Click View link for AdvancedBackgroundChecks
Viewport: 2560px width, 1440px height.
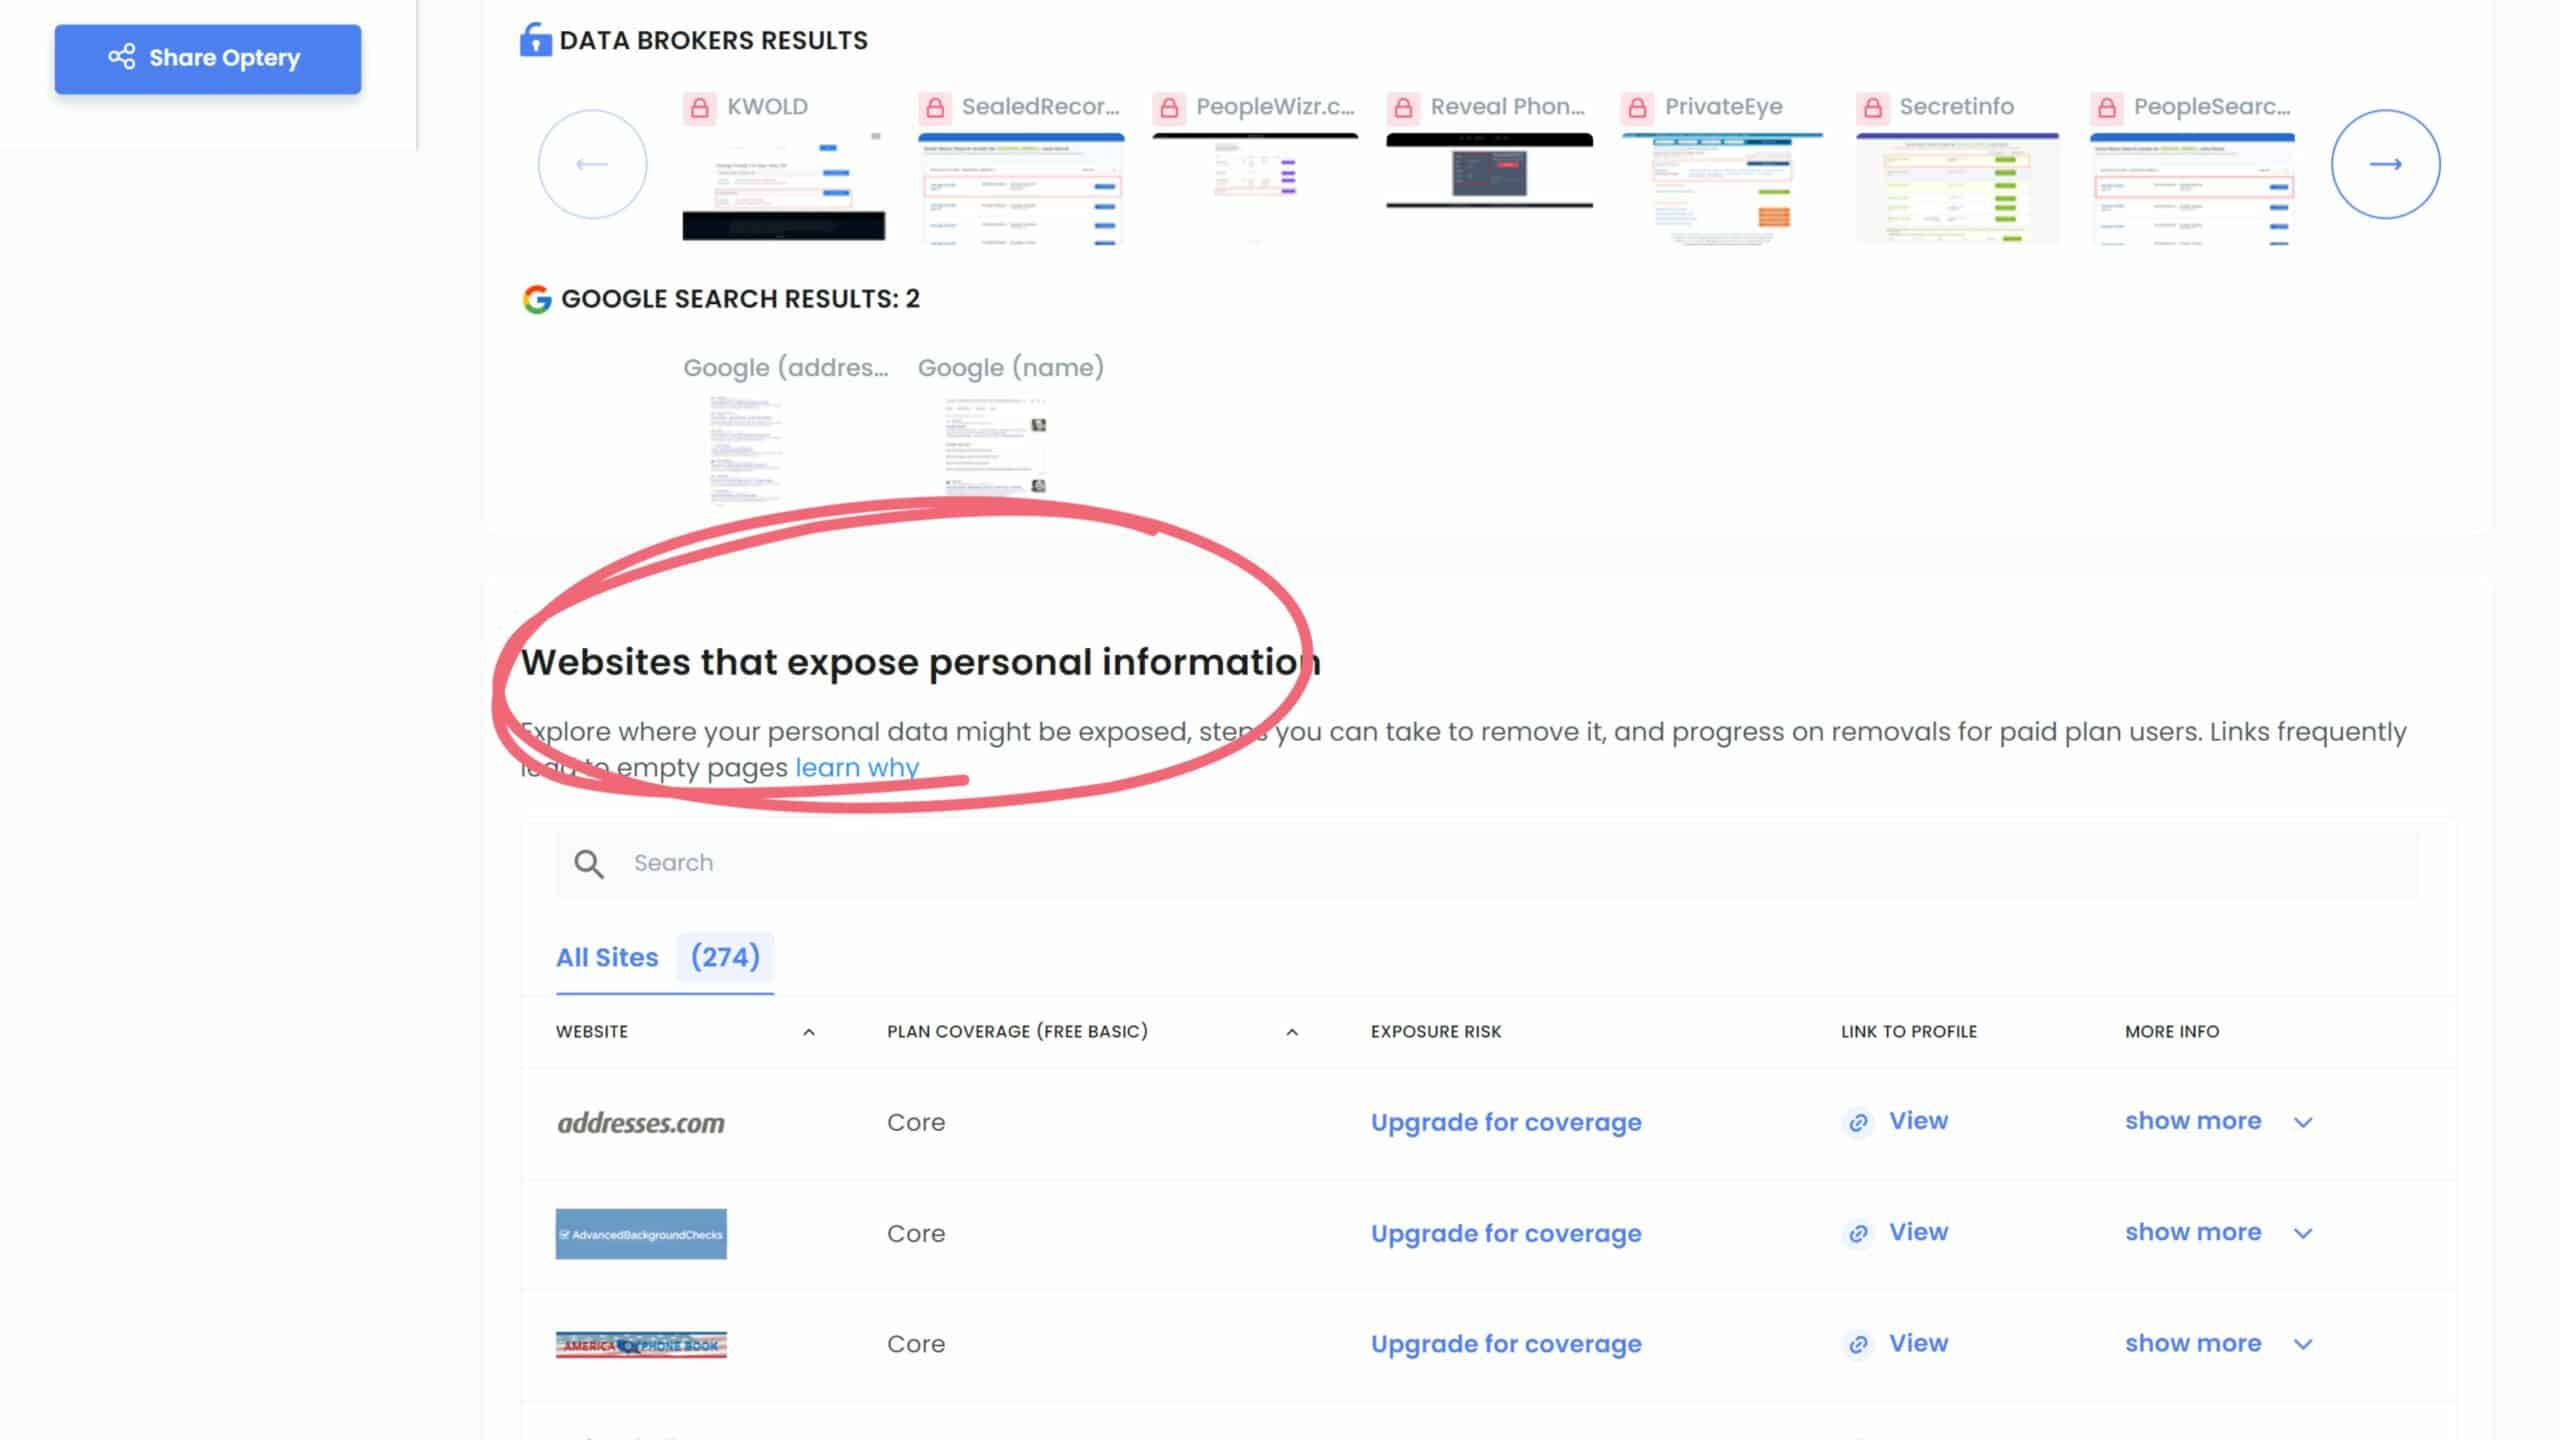click(1918, 1232)
